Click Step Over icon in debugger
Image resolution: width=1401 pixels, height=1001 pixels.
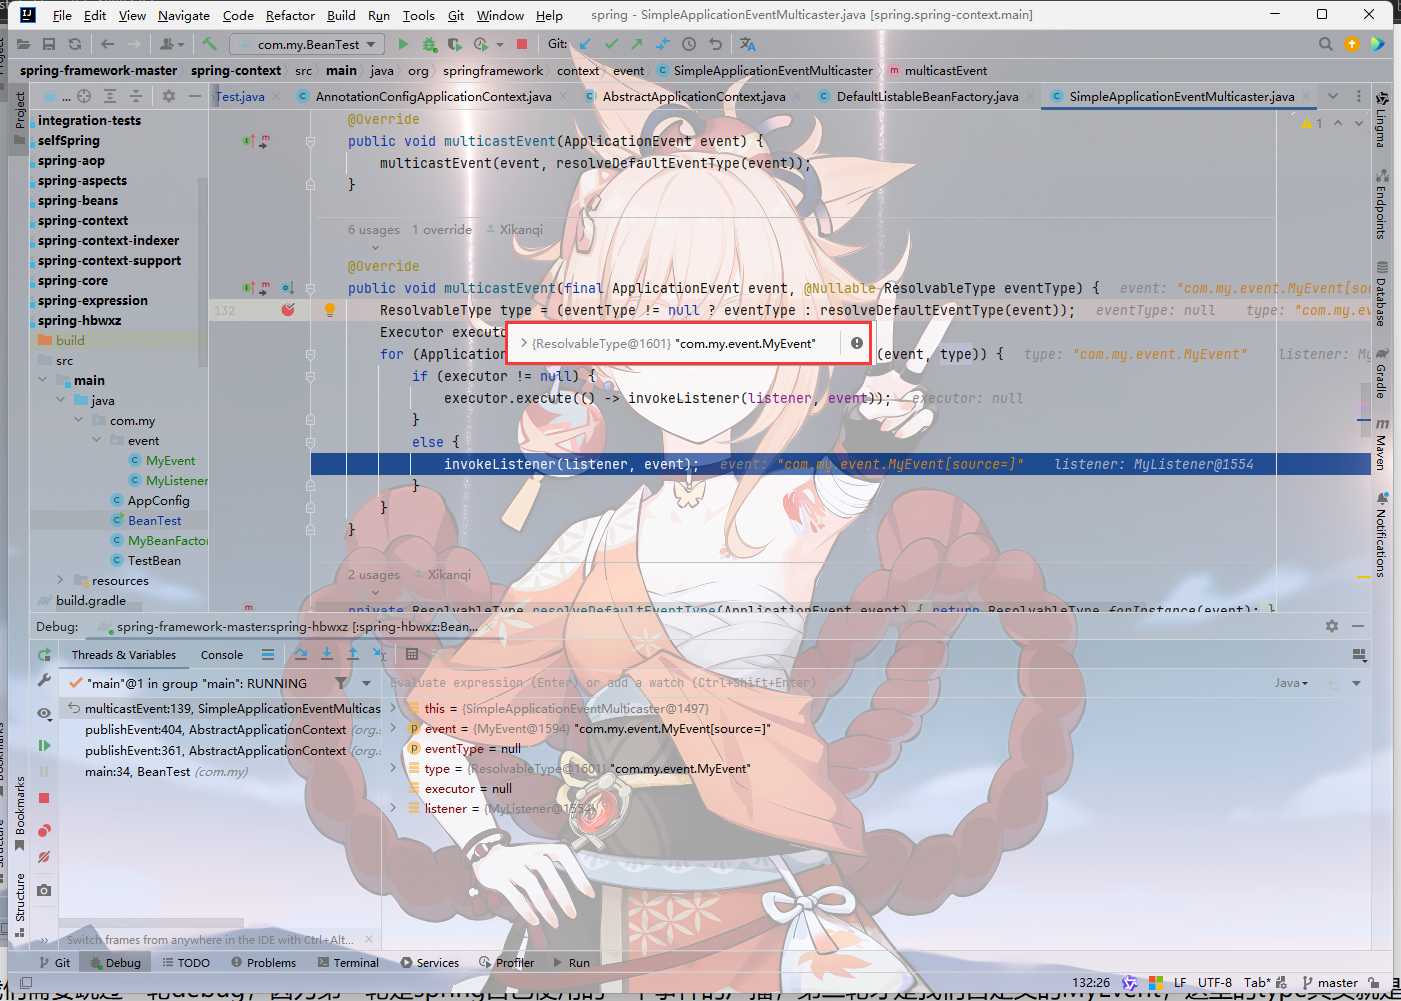click(301, 654)
